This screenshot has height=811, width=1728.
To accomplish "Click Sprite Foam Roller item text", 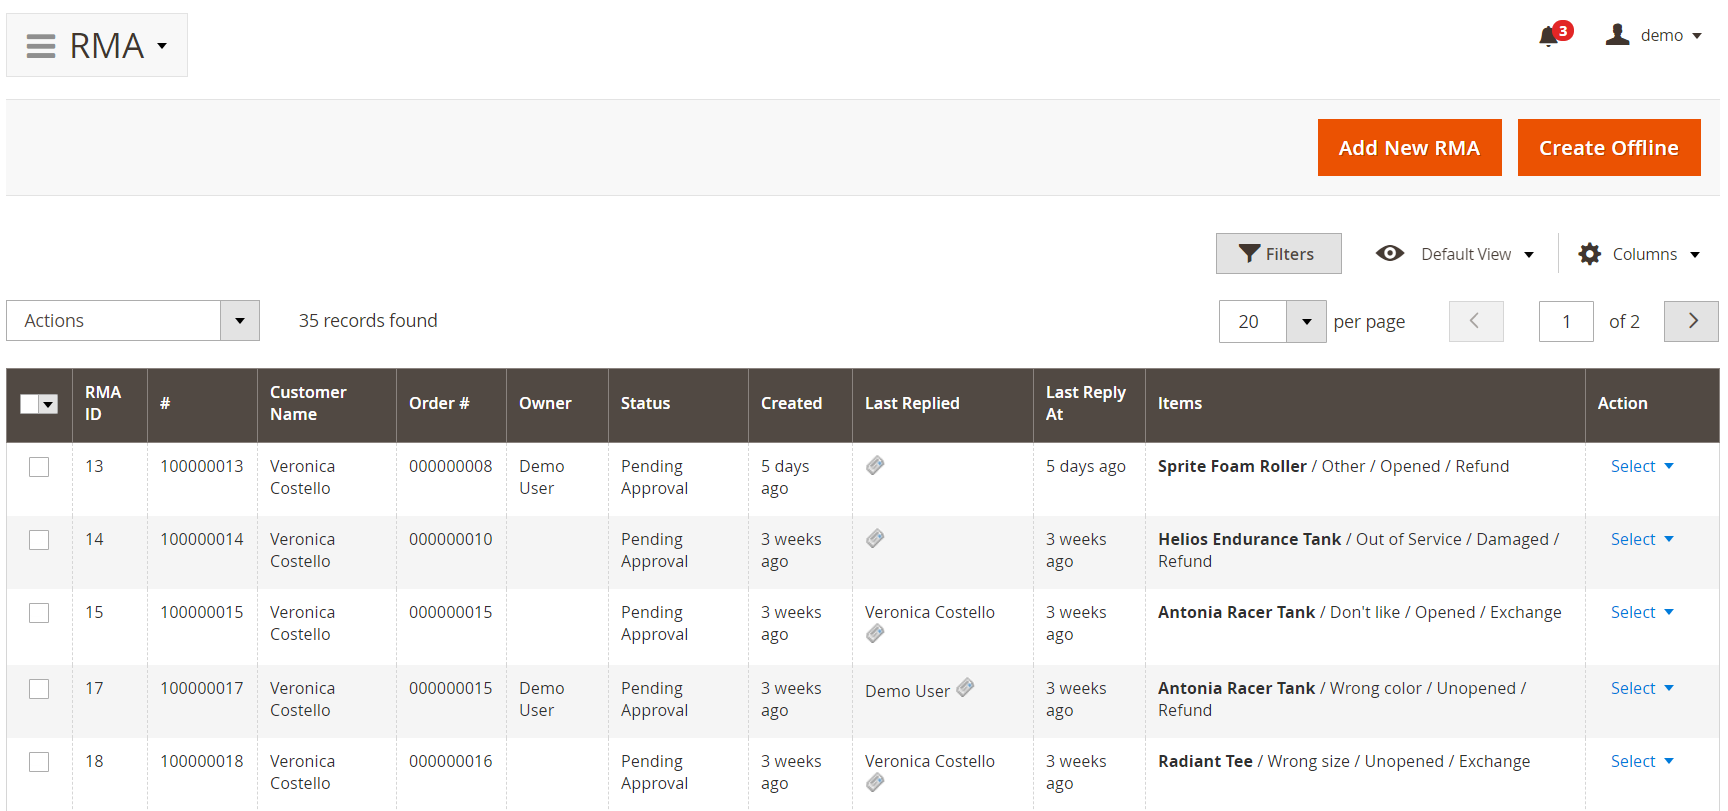I will [x=1232, y=466].
